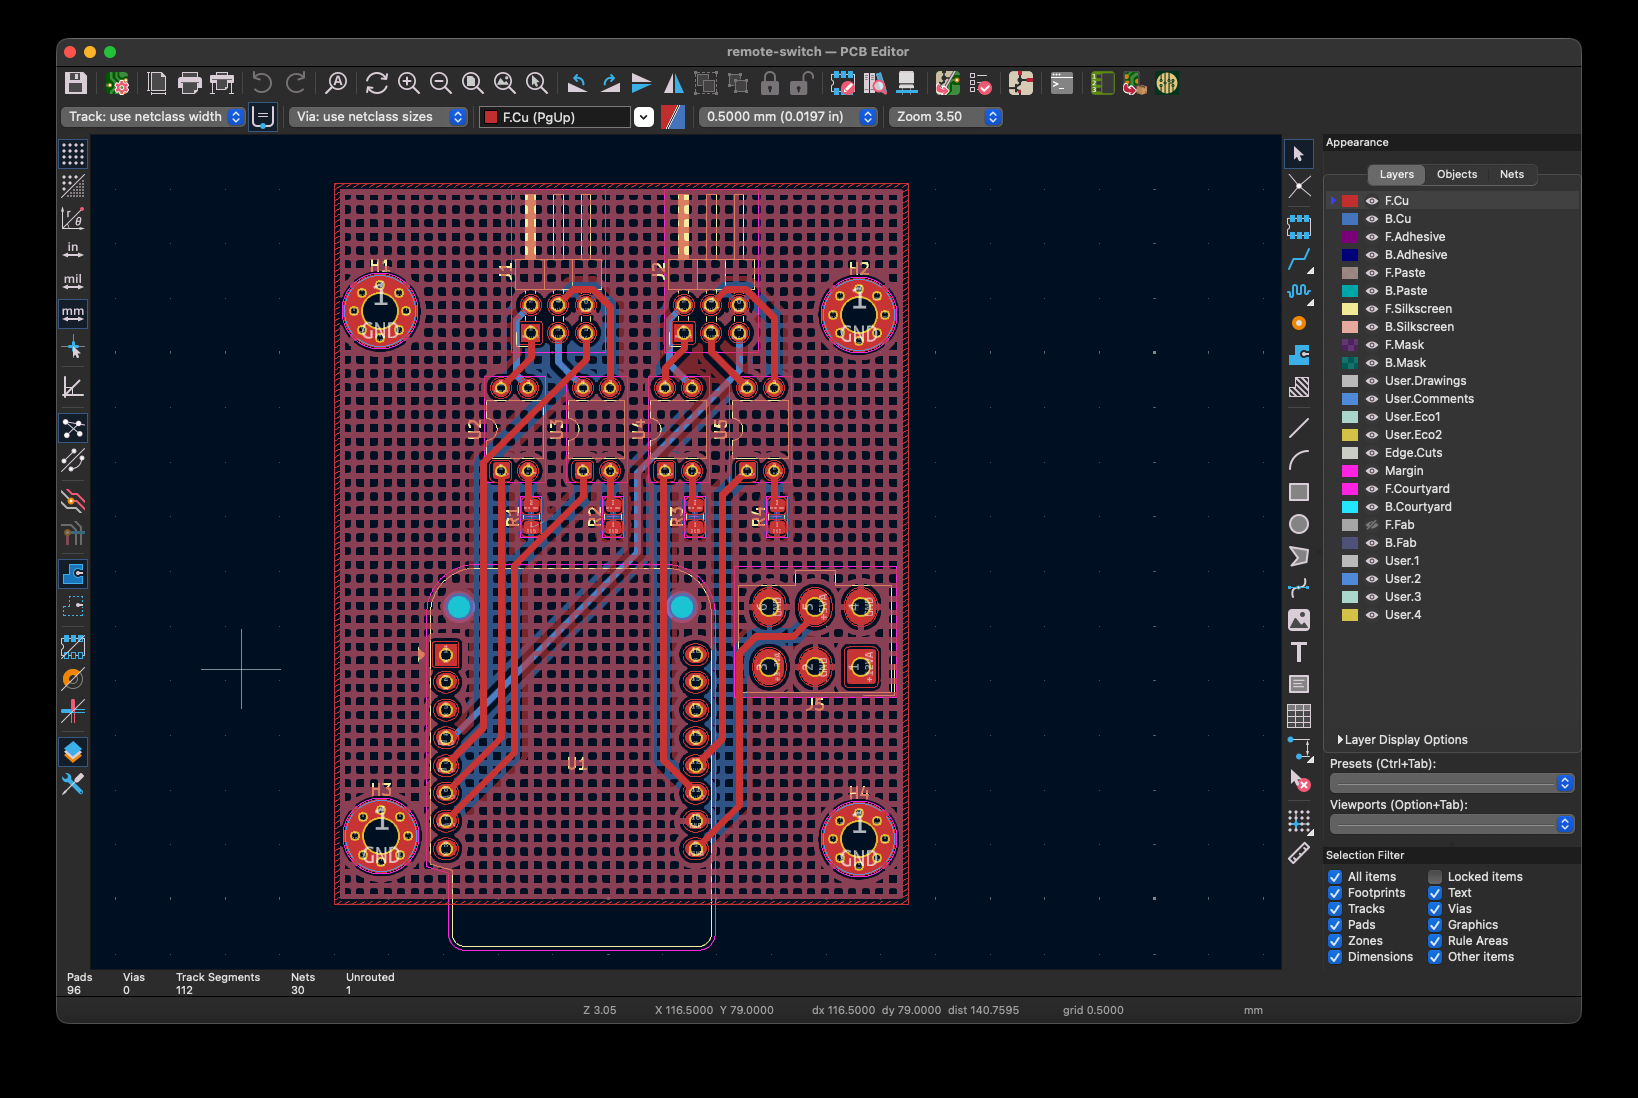1638x1098 pixels.
Task: Switch to the Objects tab
Action: (1456, 174)
